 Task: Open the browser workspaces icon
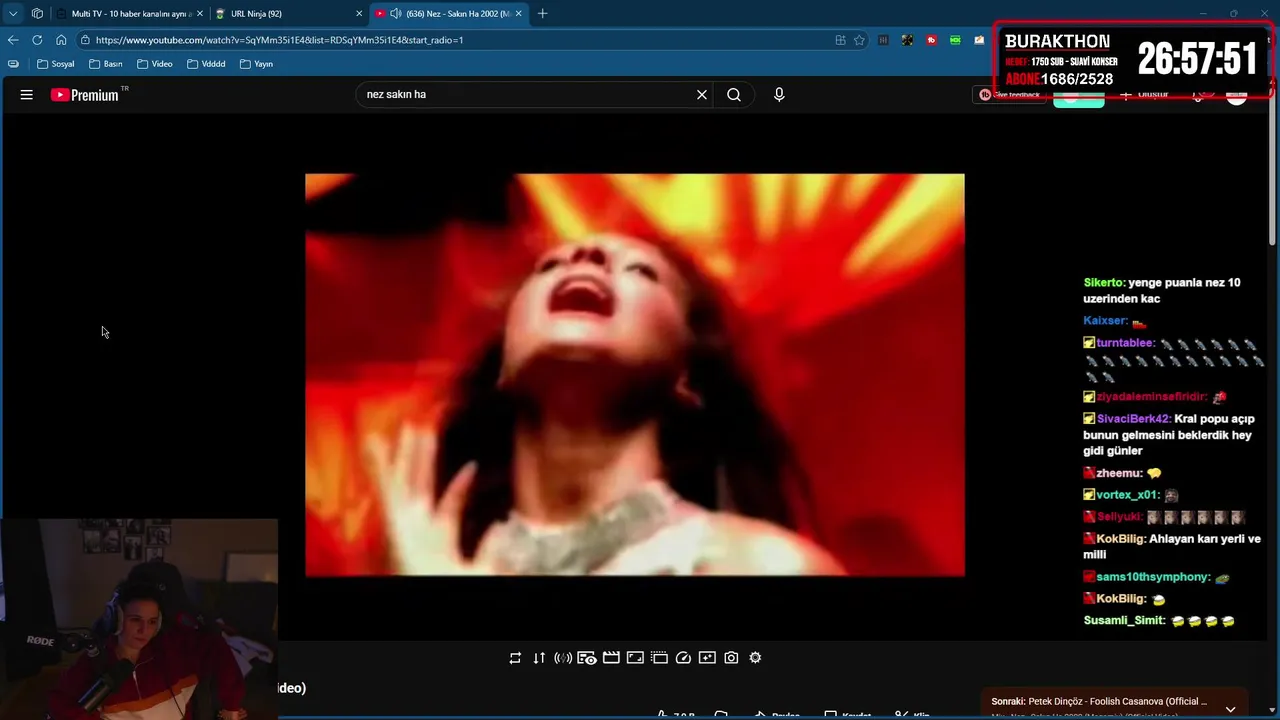pos(37,13)
